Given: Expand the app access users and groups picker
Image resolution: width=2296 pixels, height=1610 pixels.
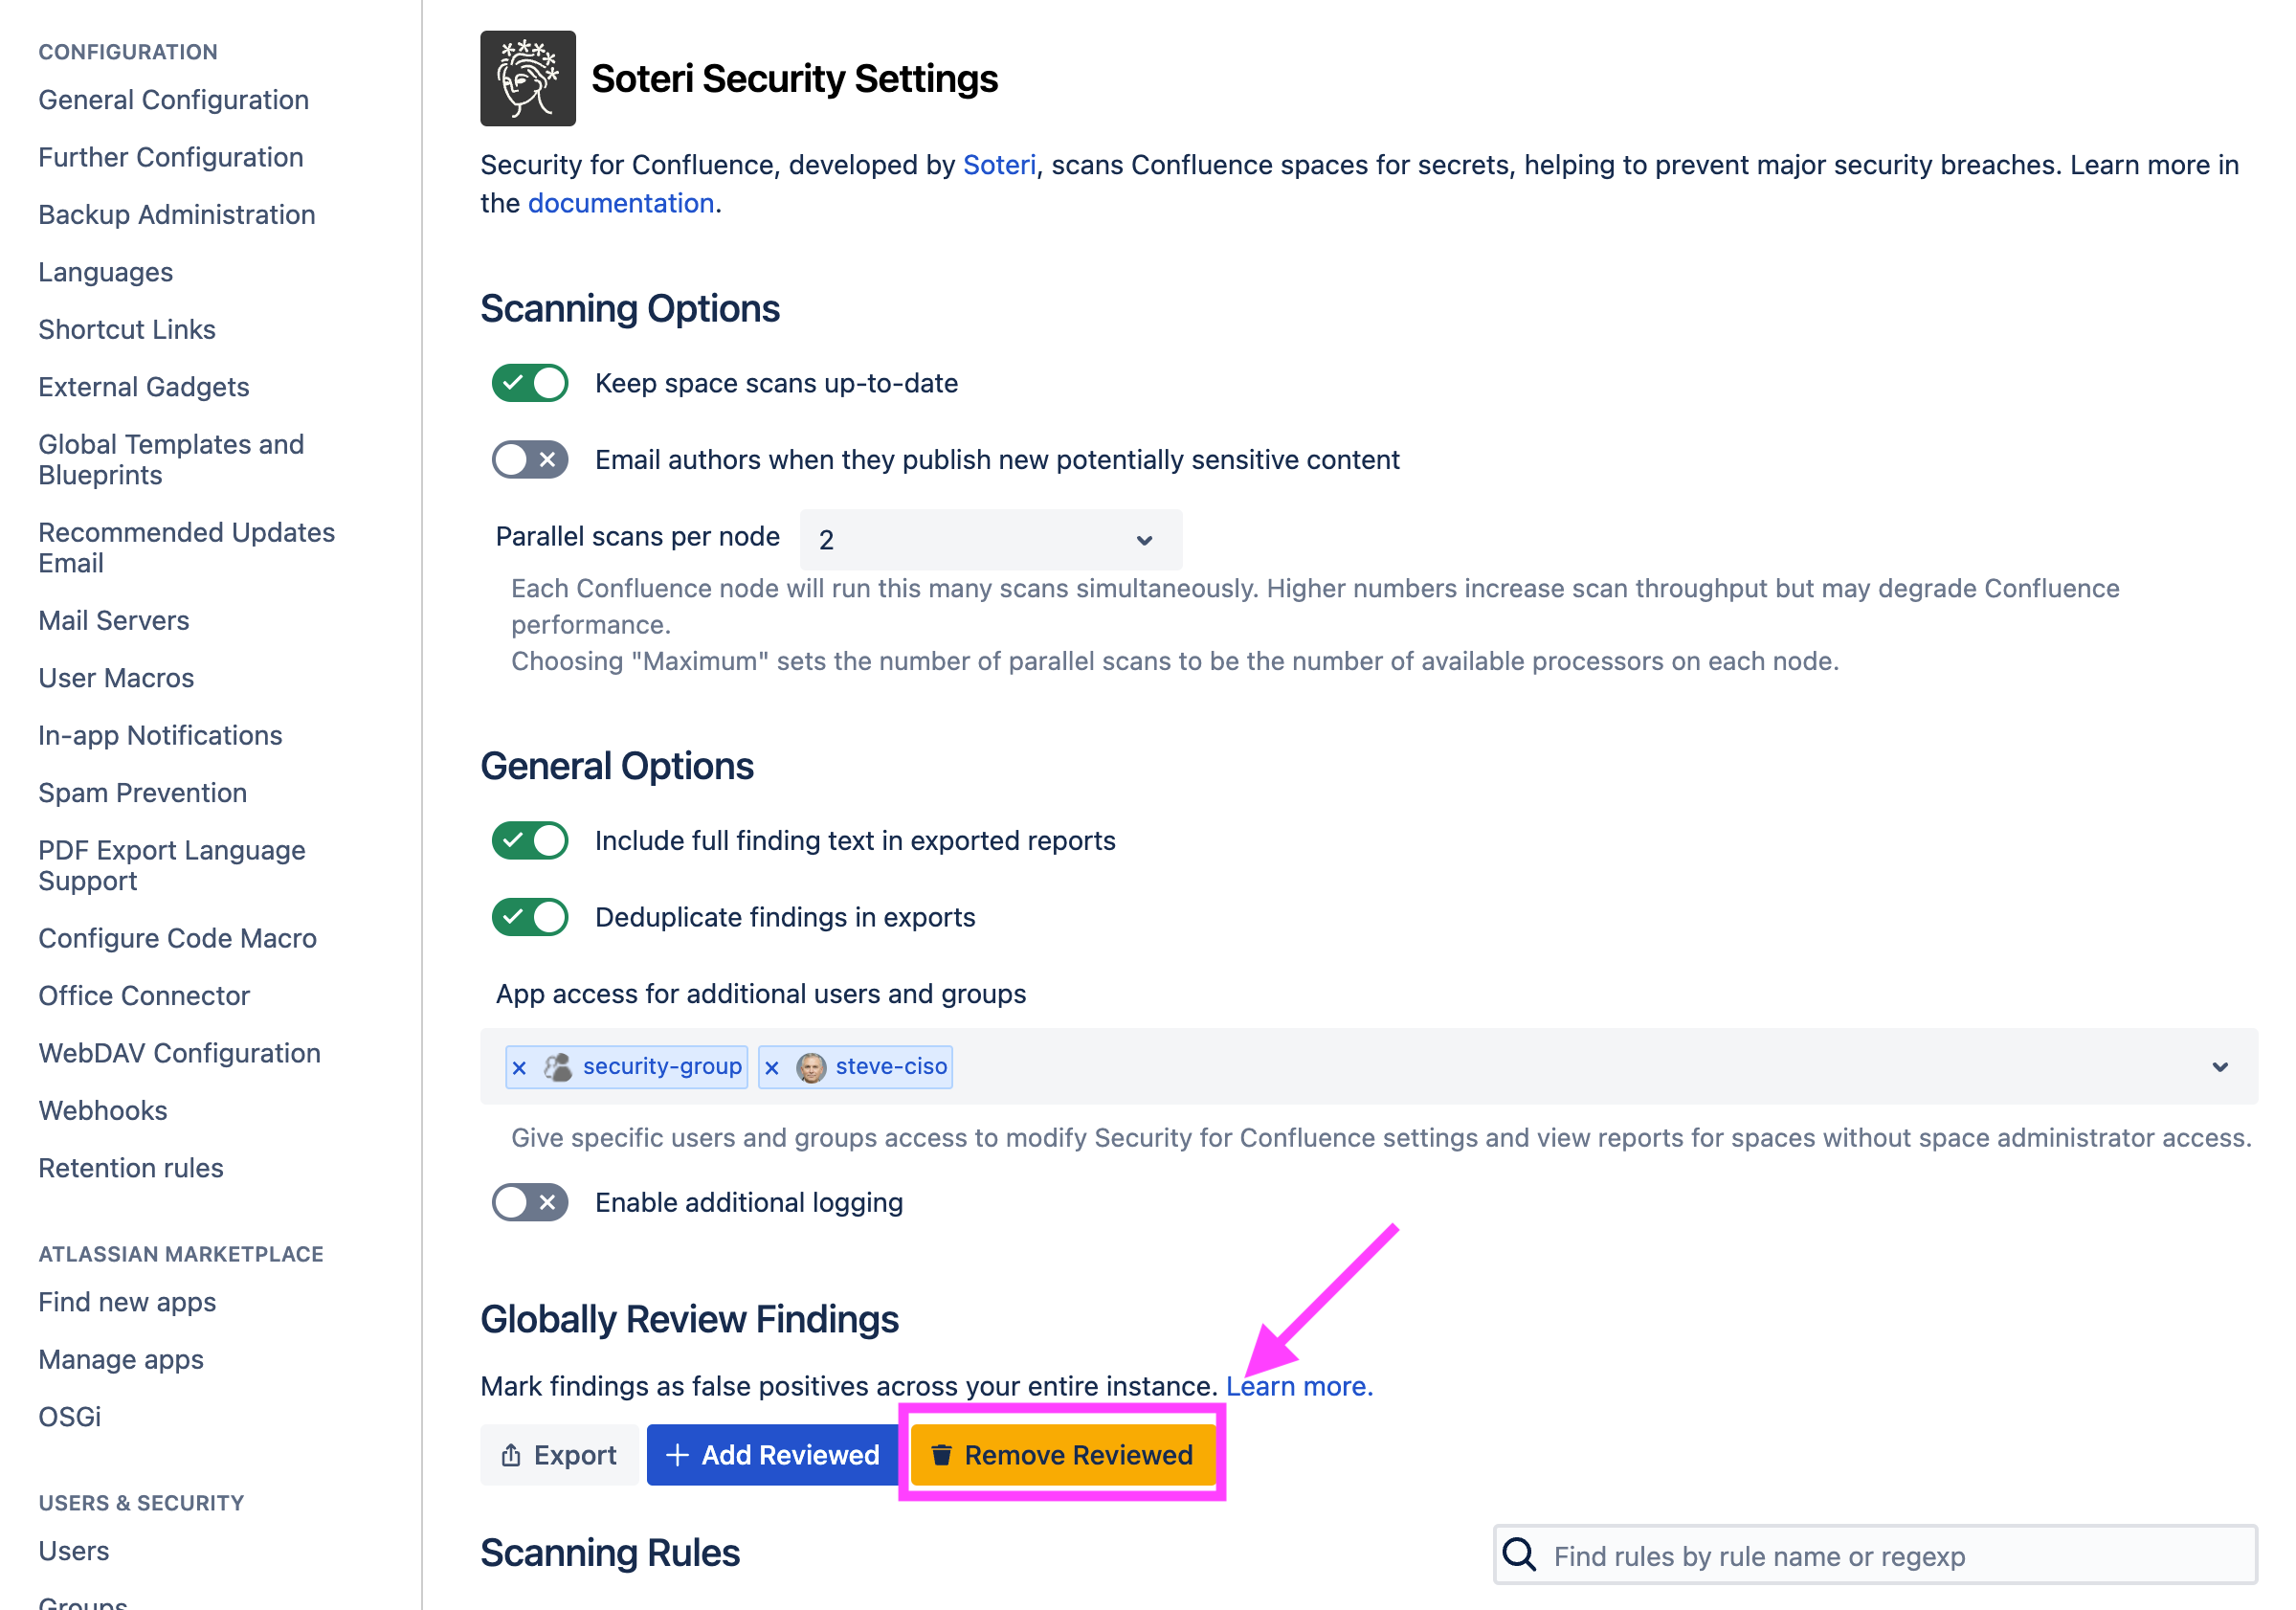Looking at the screenshot, I should [x=2220, y=1066].
